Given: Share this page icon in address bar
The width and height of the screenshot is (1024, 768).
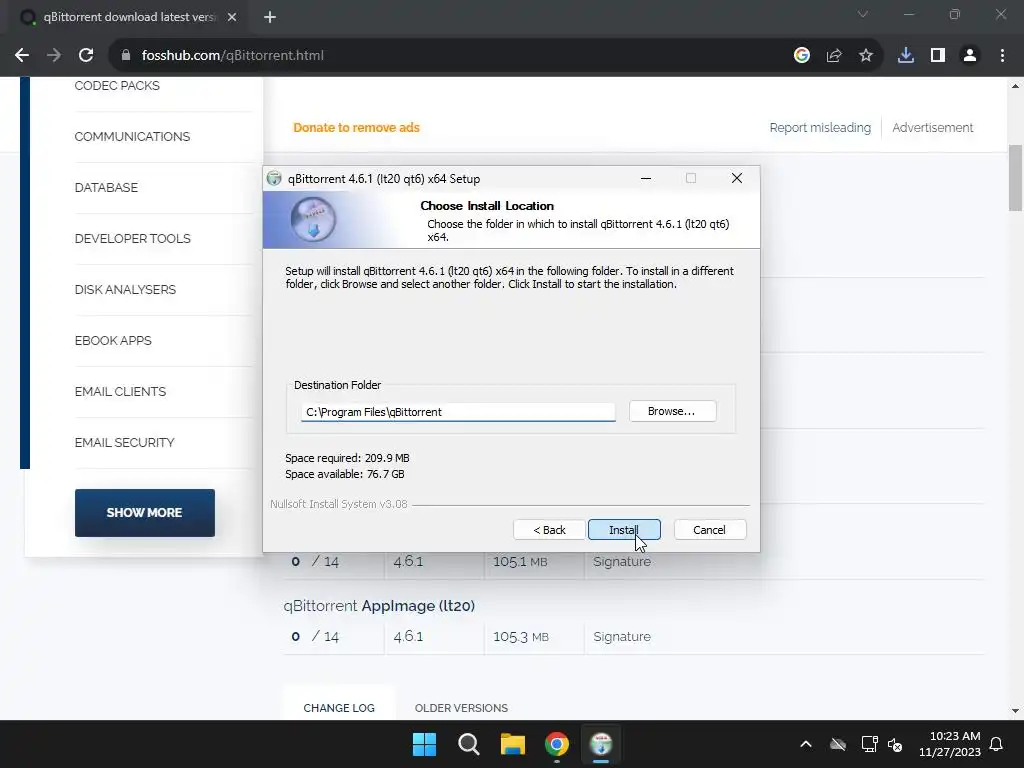Looking at the screenshot, I should click(x=834, y=56).
